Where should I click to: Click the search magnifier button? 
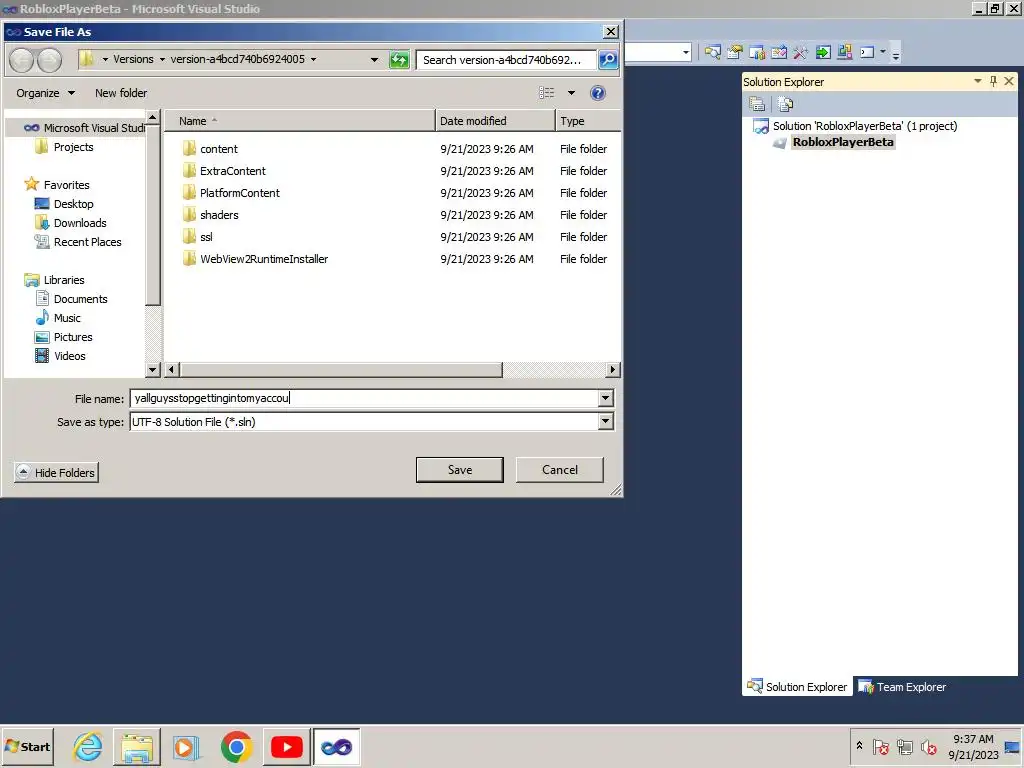(608, 60)
